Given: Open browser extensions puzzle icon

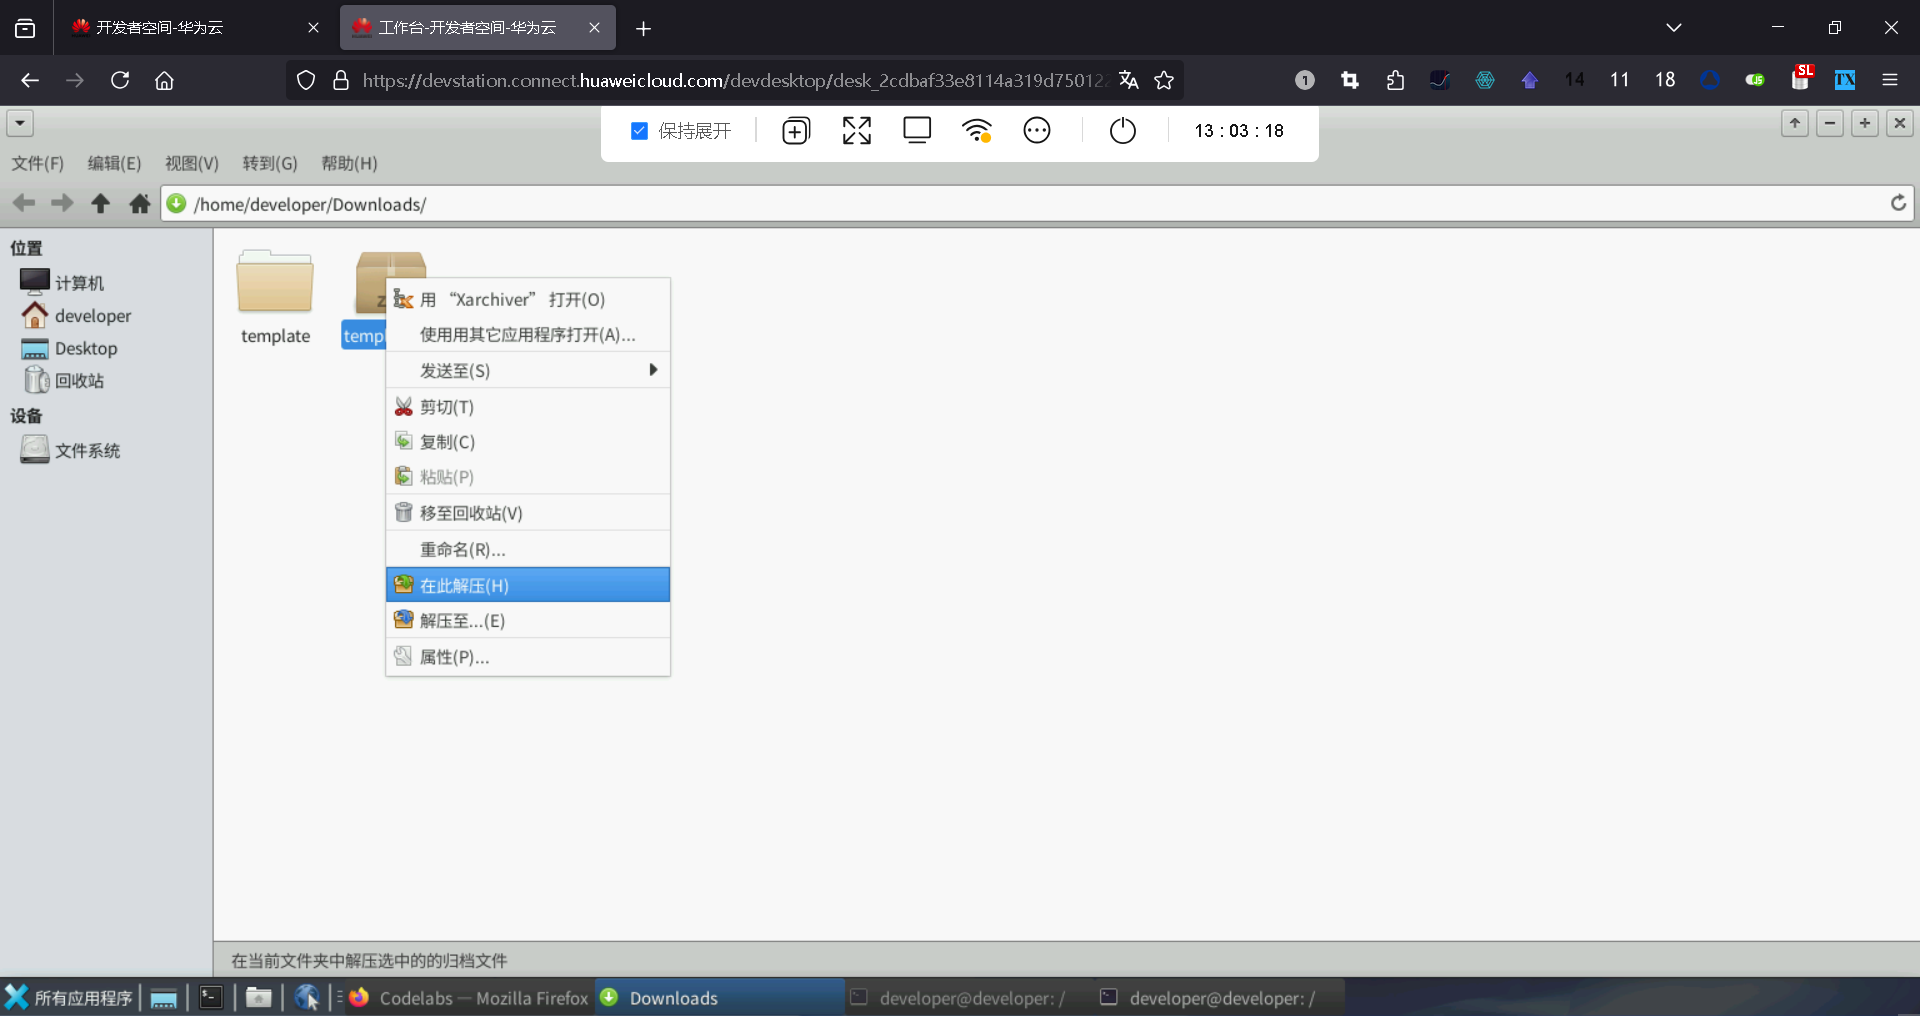Looking at the screenshot, I should (x=1395, y=80).
